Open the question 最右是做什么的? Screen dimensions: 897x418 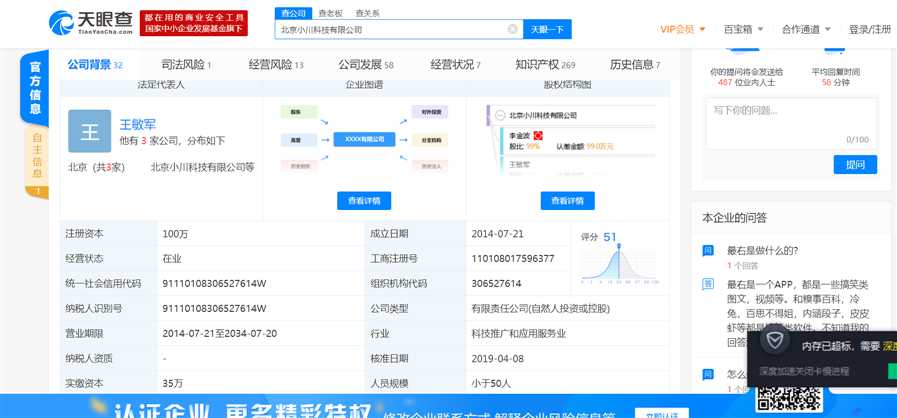coord(763,250)
